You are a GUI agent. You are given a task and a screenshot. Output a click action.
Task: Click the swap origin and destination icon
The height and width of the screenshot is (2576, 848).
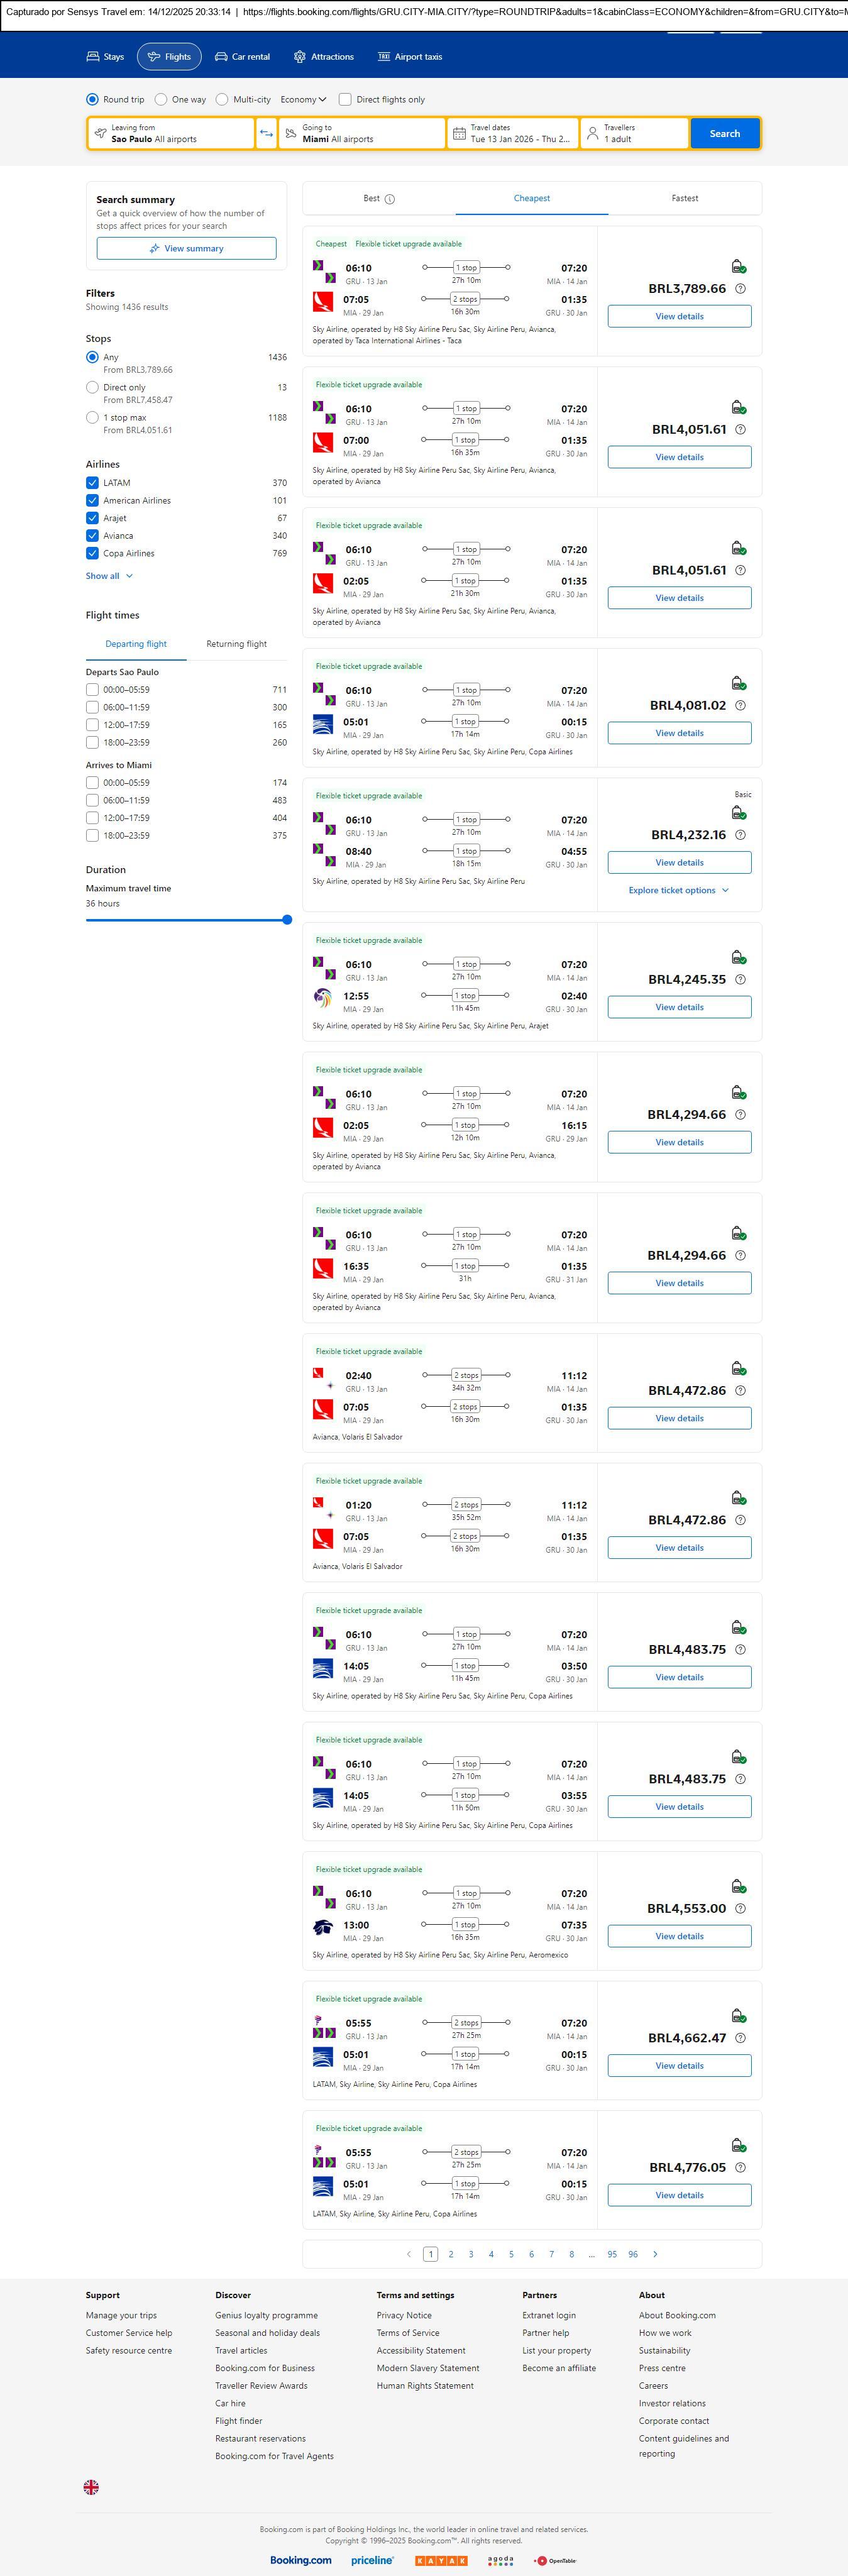(x=266, y=133)
